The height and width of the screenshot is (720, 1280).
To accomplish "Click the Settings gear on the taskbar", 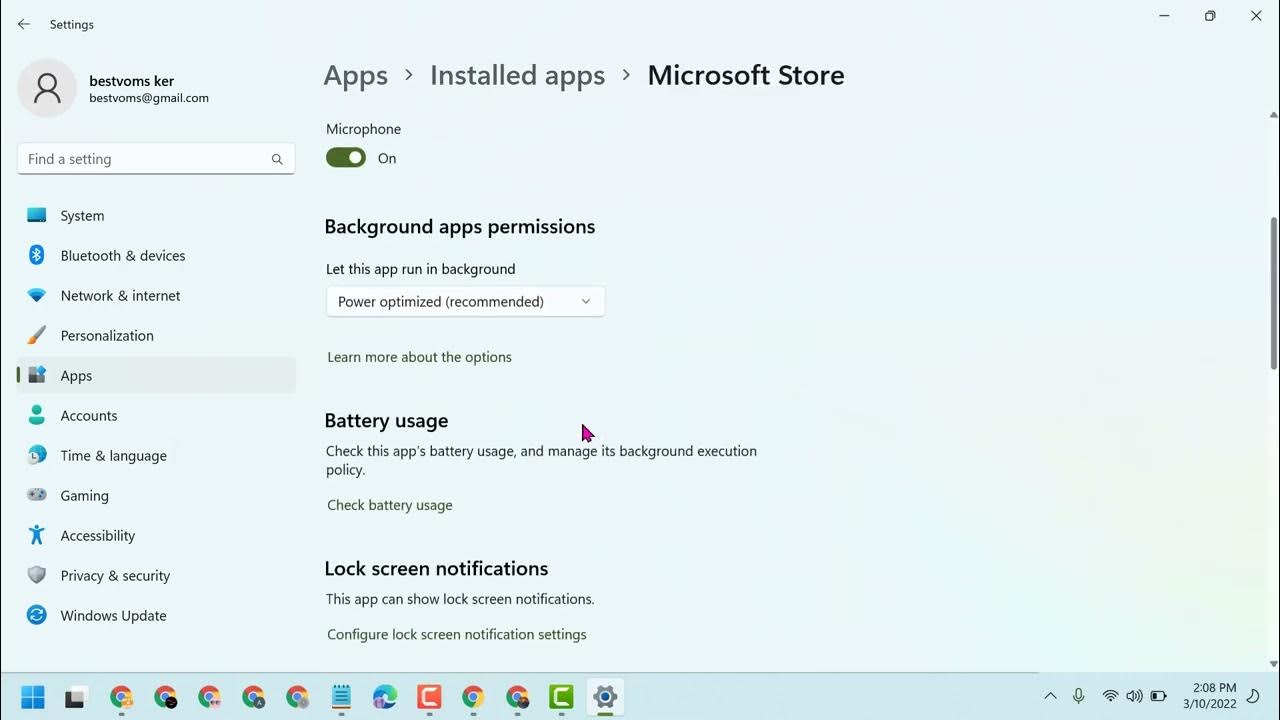I will 605,697.
